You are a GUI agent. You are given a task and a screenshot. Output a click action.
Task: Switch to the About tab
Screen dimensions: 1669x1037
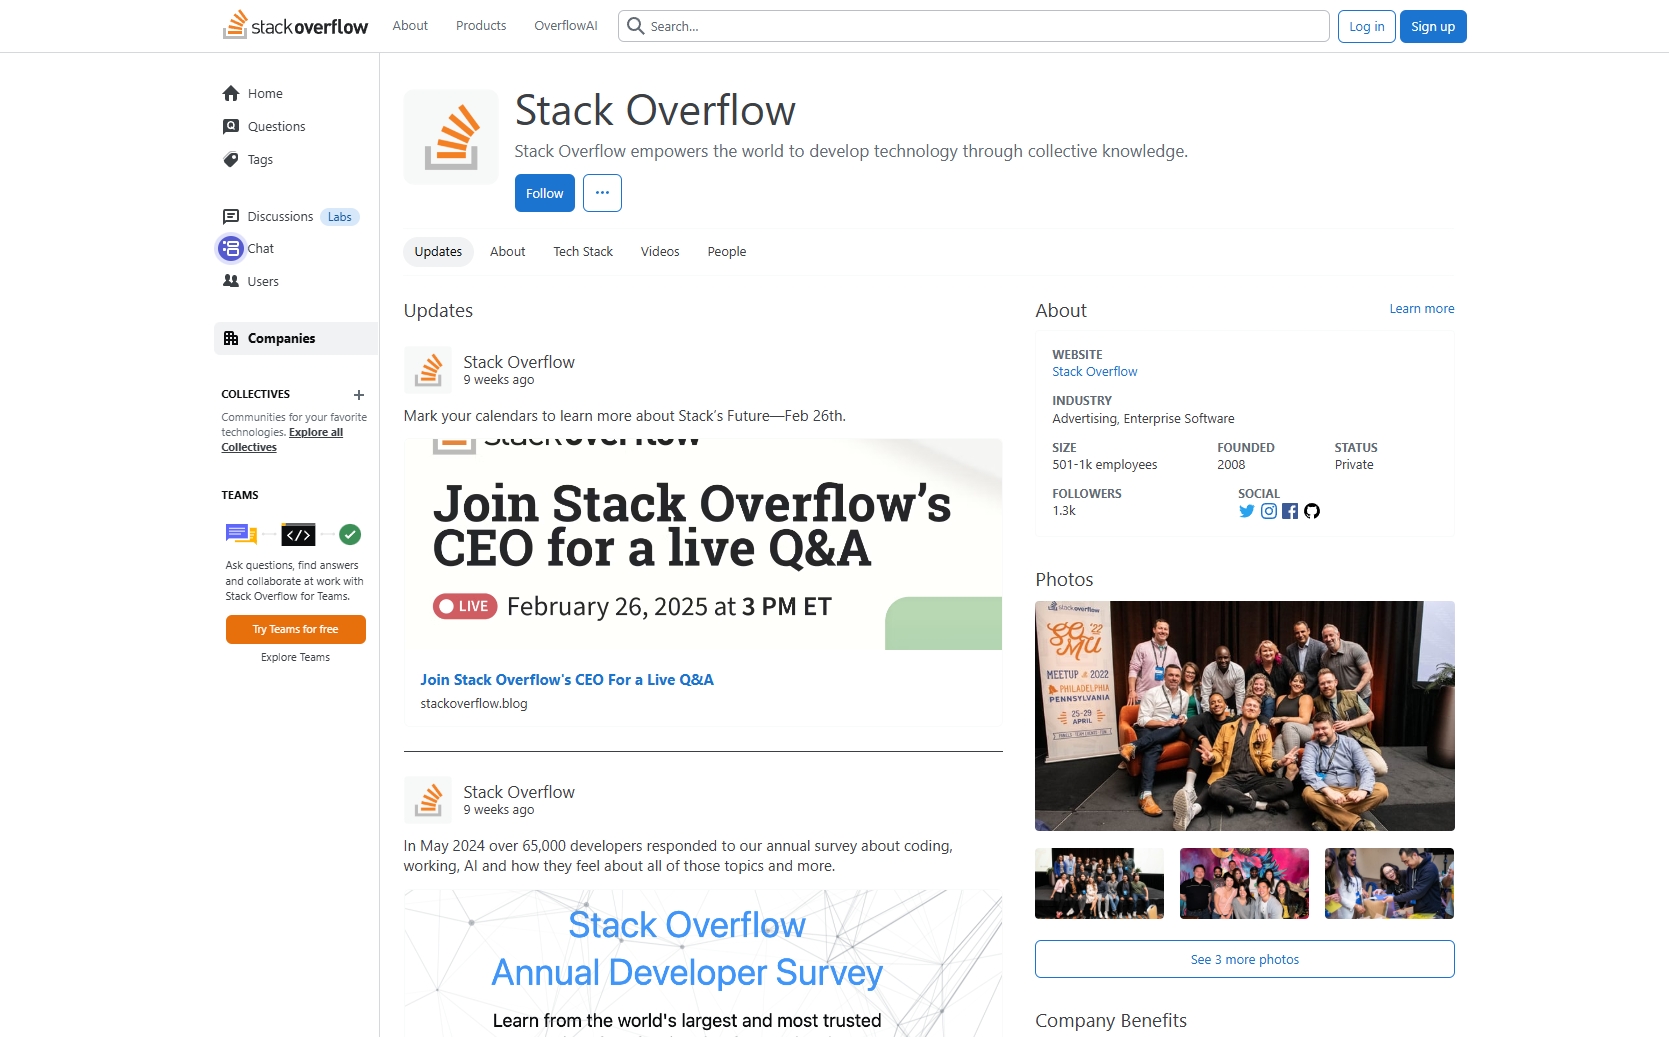(507, 251)
